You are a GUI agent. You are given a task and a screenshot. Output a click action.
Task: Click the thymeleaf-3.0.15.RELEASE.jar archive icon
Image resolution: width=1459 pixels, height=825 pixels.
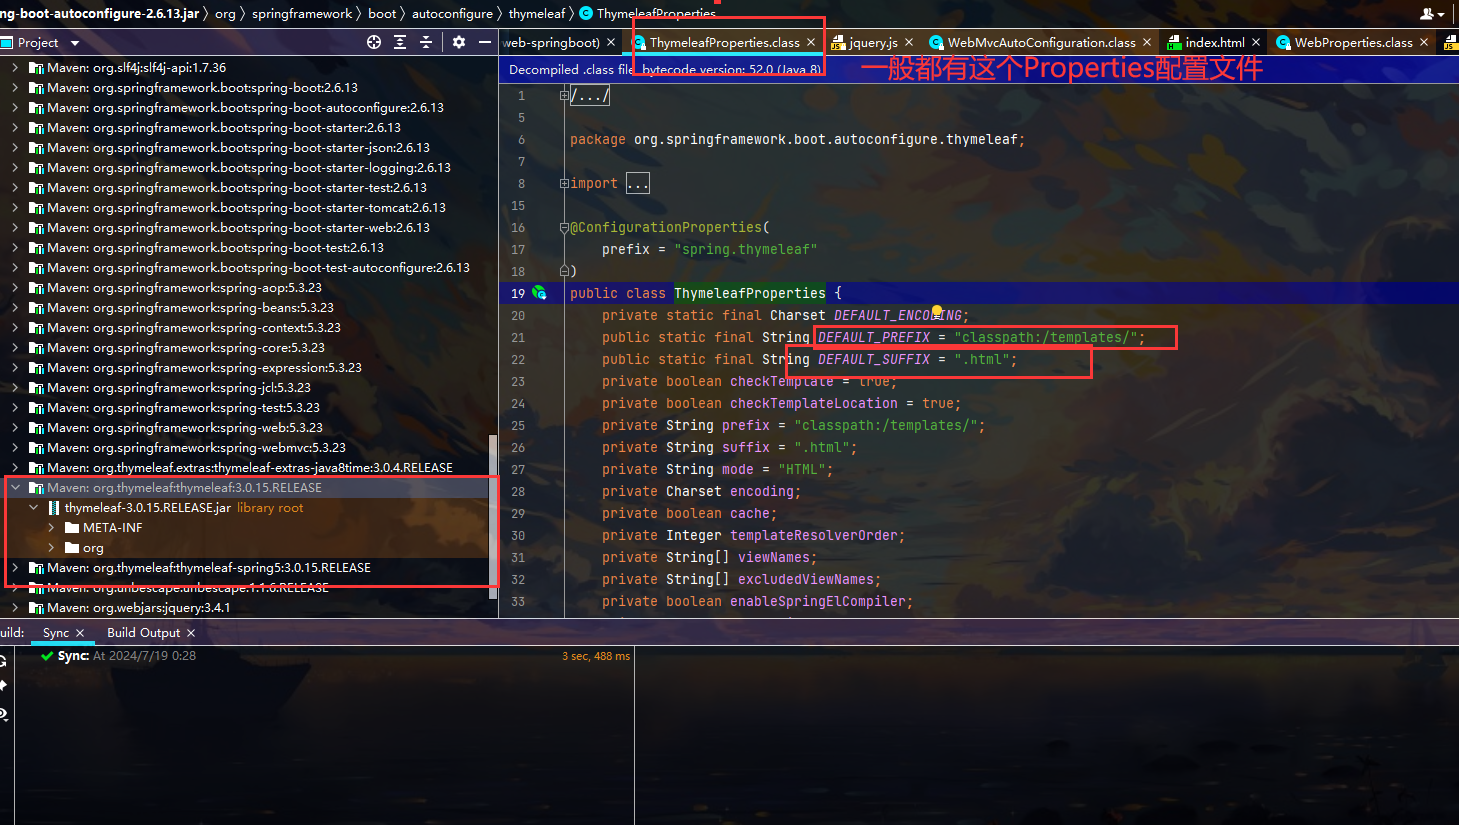pos(54,508)
